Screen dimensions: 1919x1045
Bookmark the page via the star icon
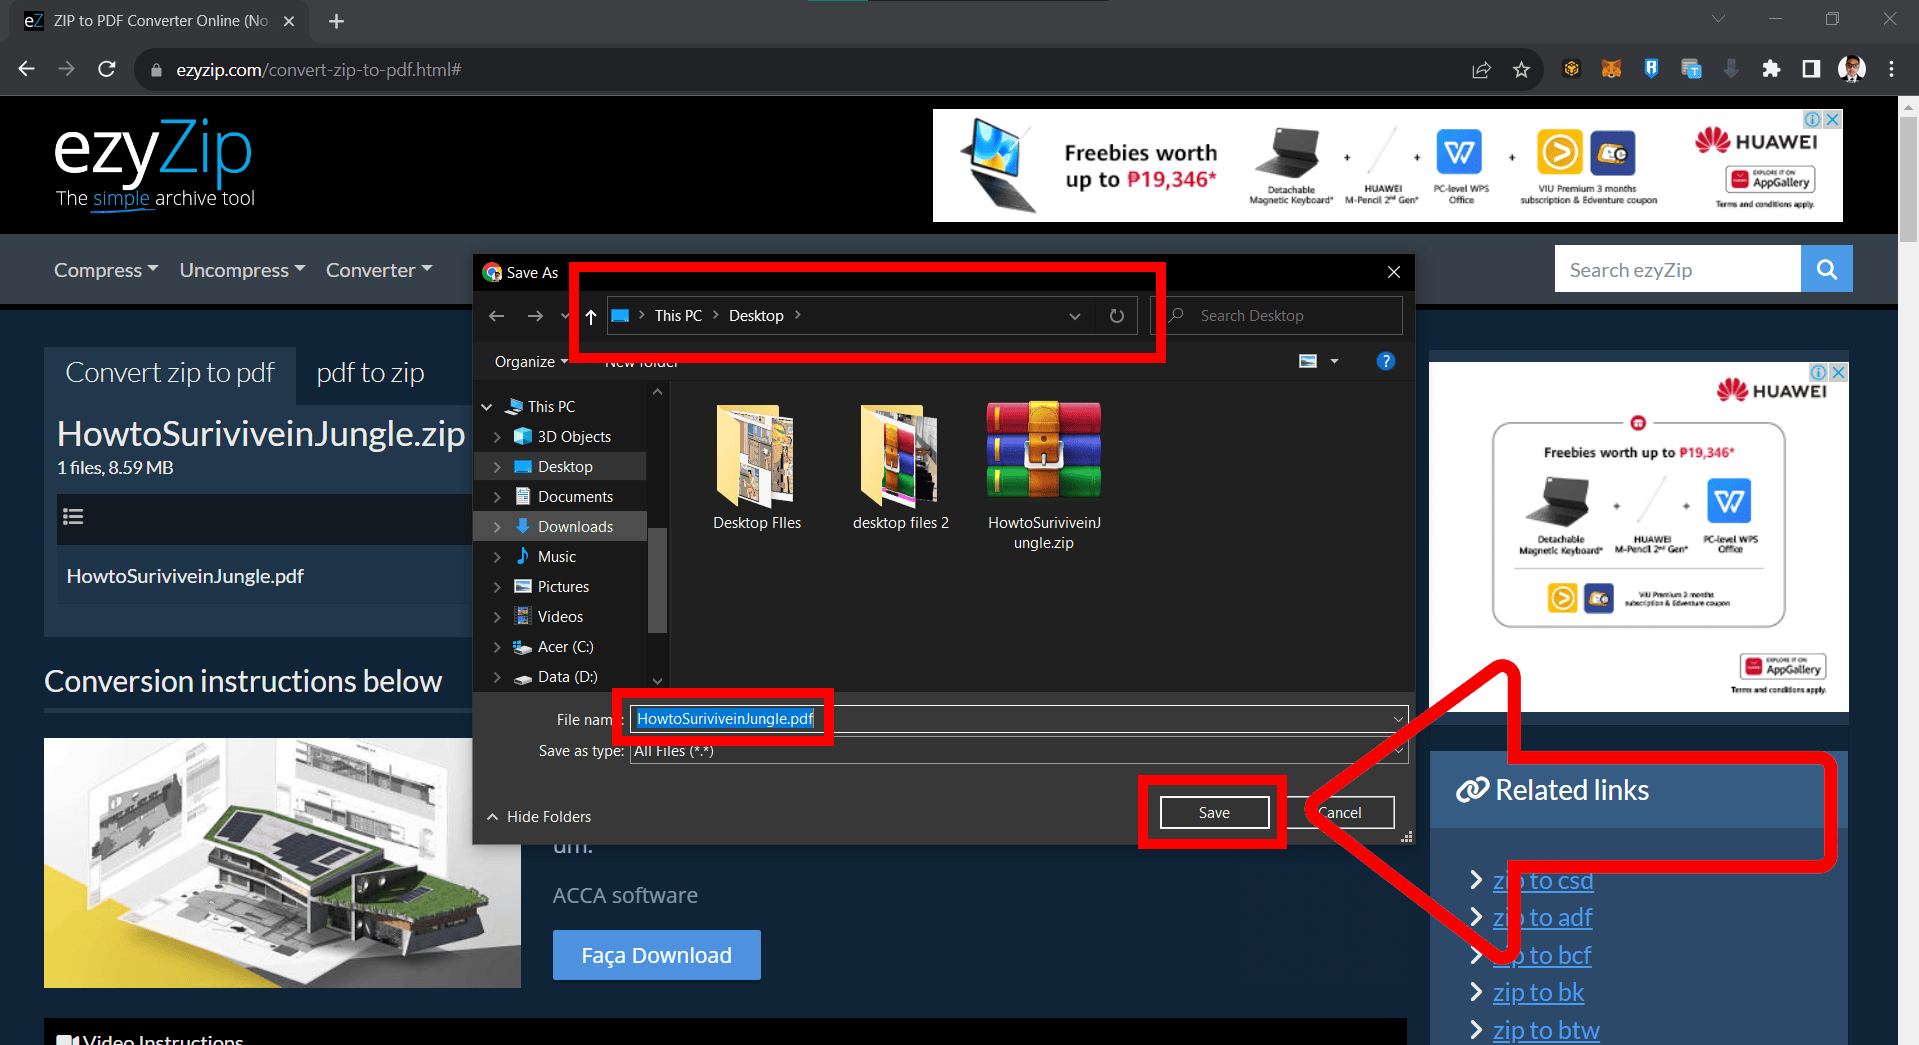point(1521,69)
